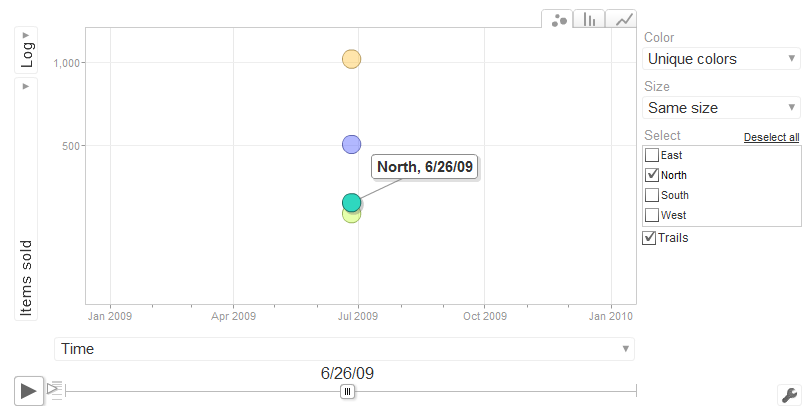
Task: Open the Log scale dropdown
Action: (x=26, y=50)
